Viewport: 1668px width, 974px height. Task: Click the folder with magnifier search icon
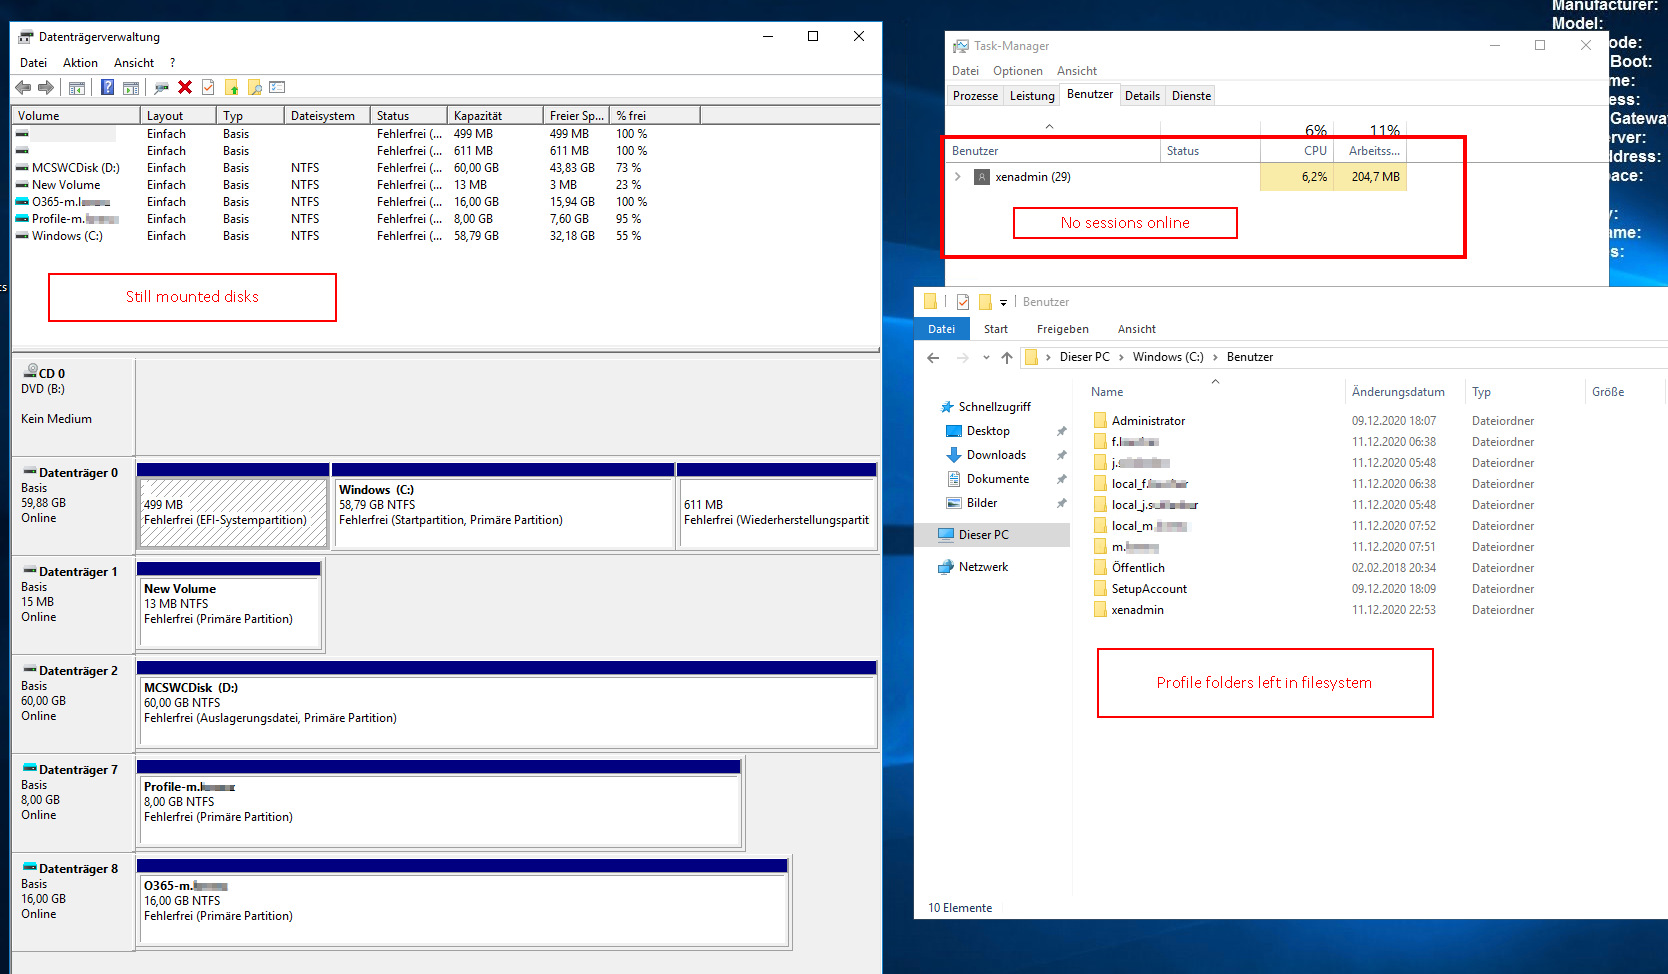pyautogui.click(x=254, y=88)
